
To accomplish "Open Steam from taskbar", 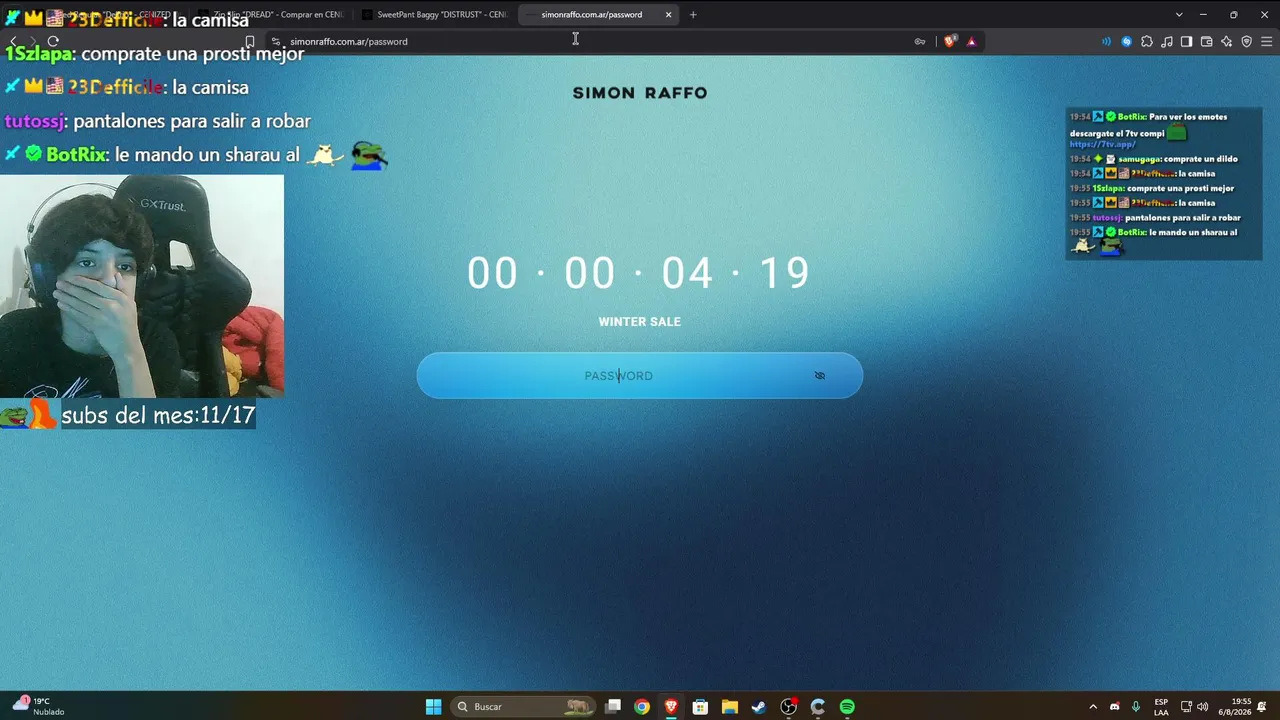I will pyautogui.click(x=759, y=707).
